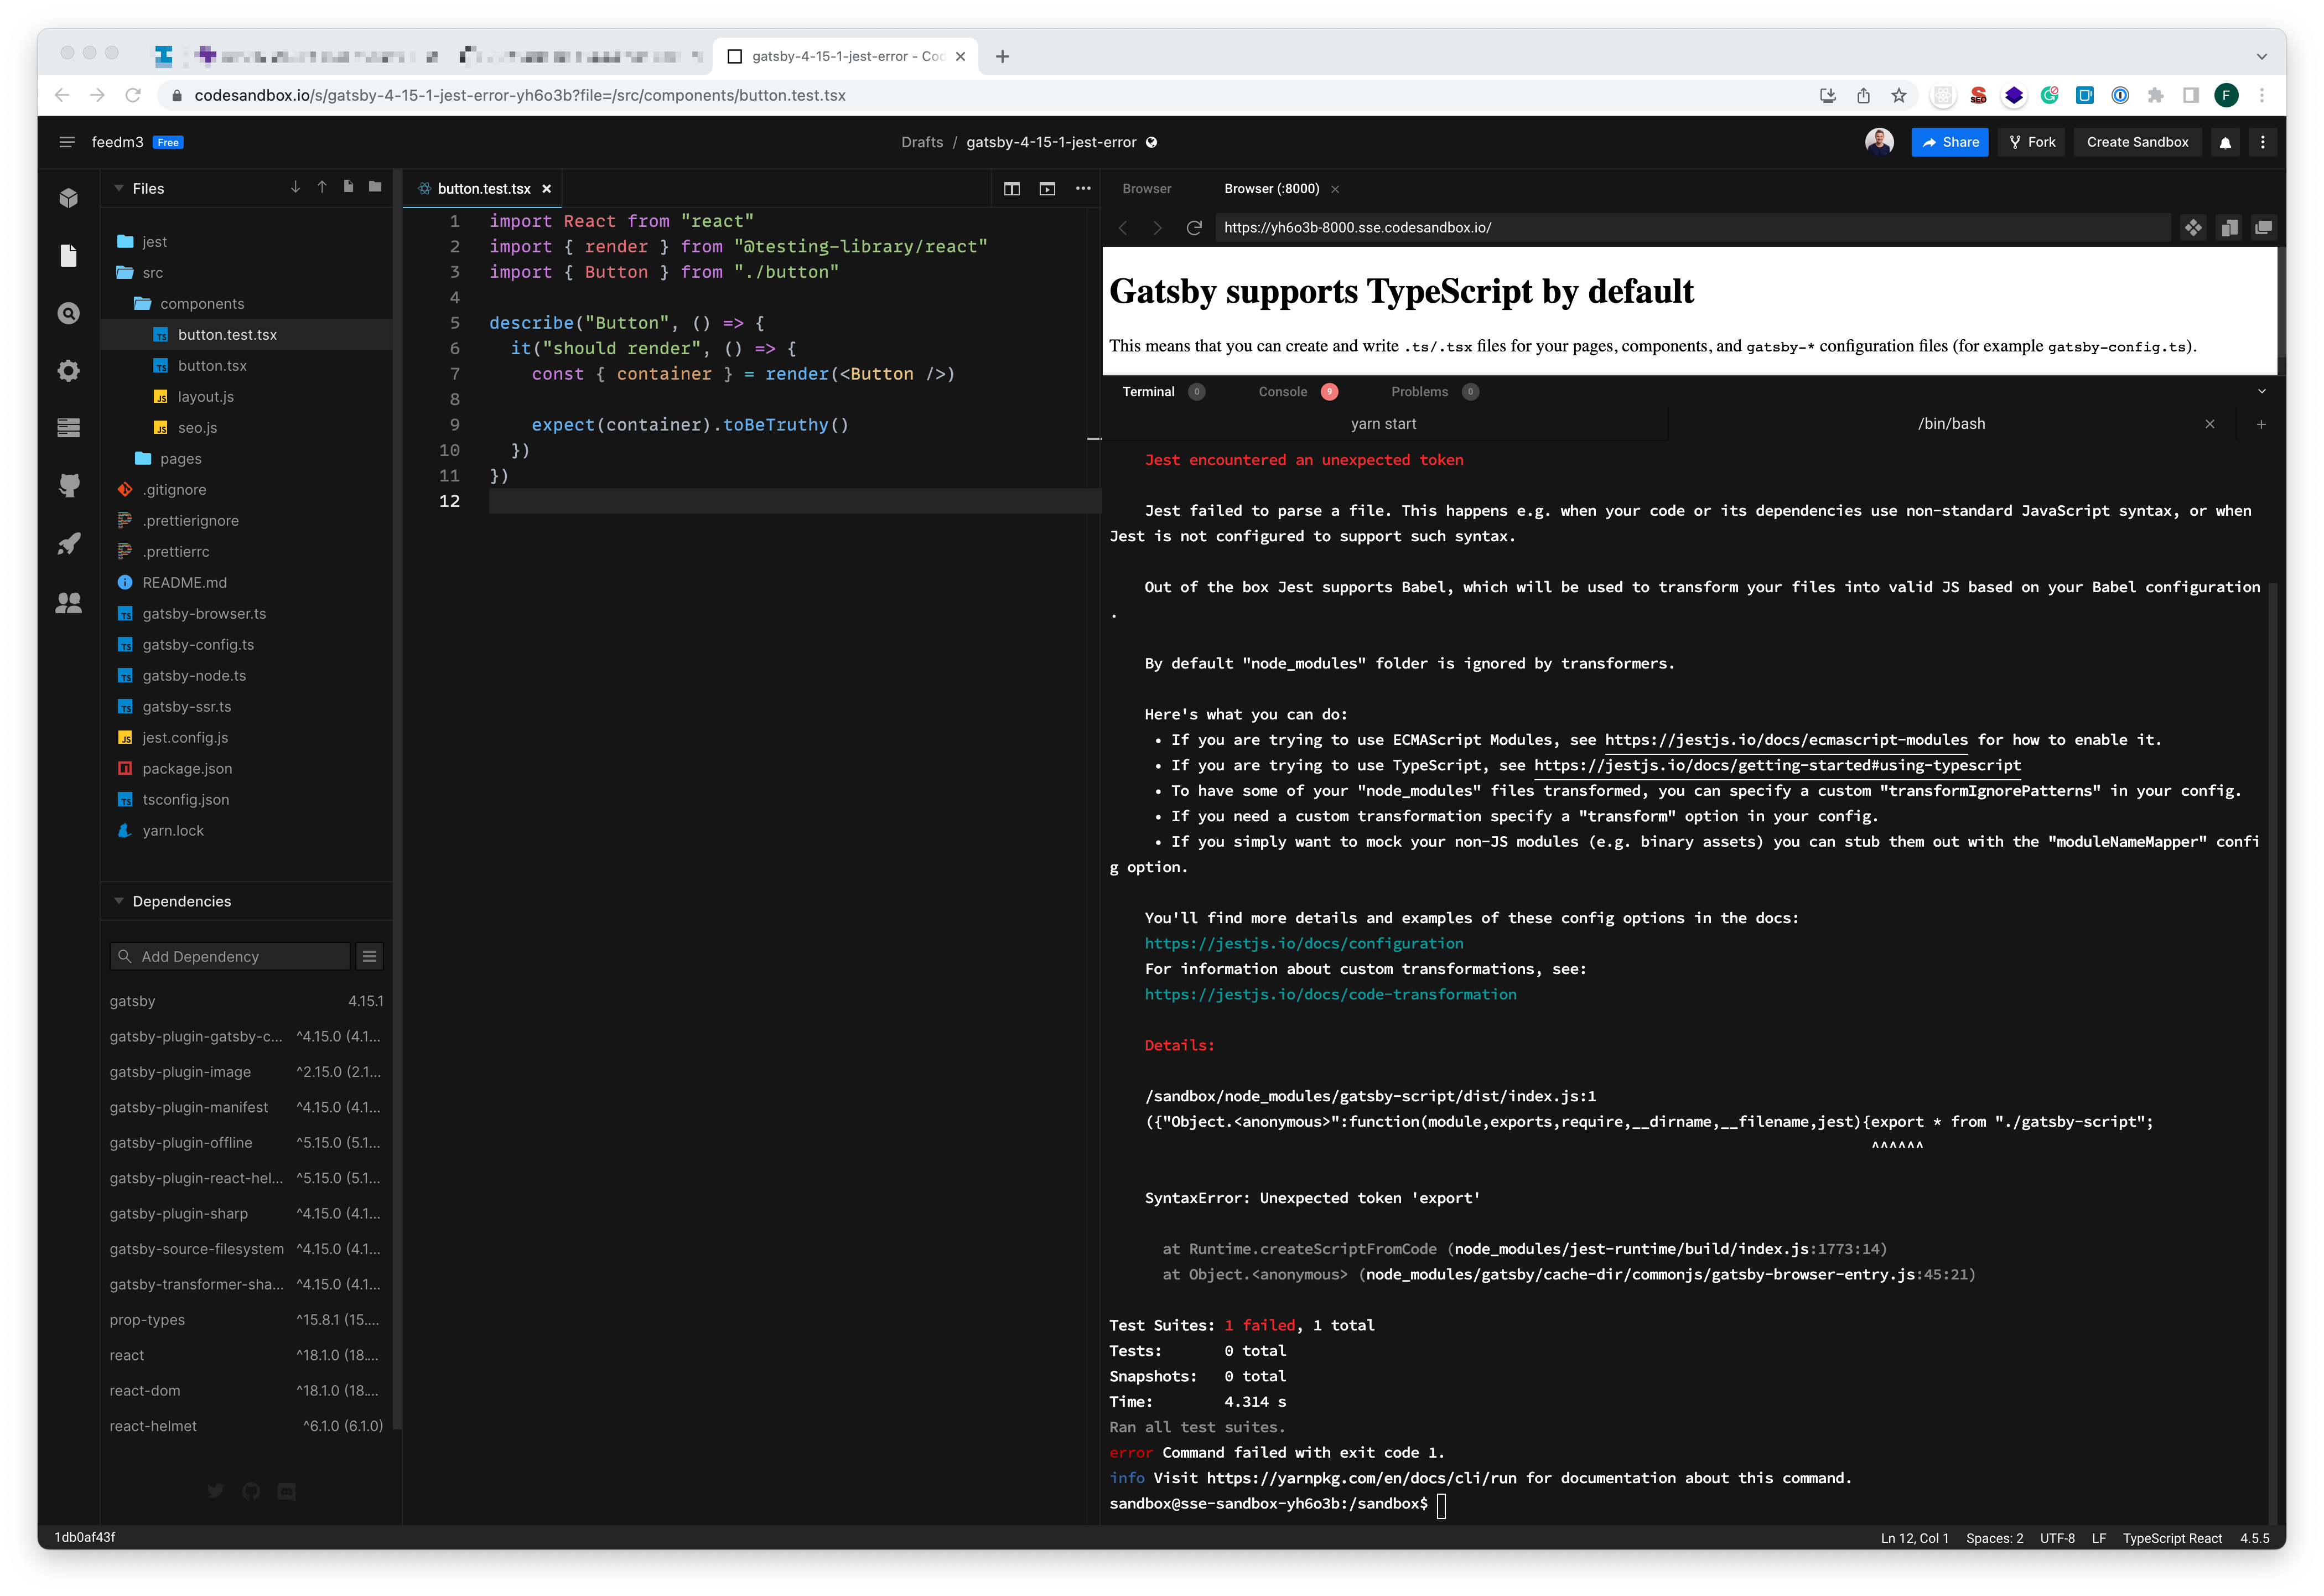Screen dimensions: 2324x1596
Task: Open the Live collaboration users panel
Action: pos(68,601)
